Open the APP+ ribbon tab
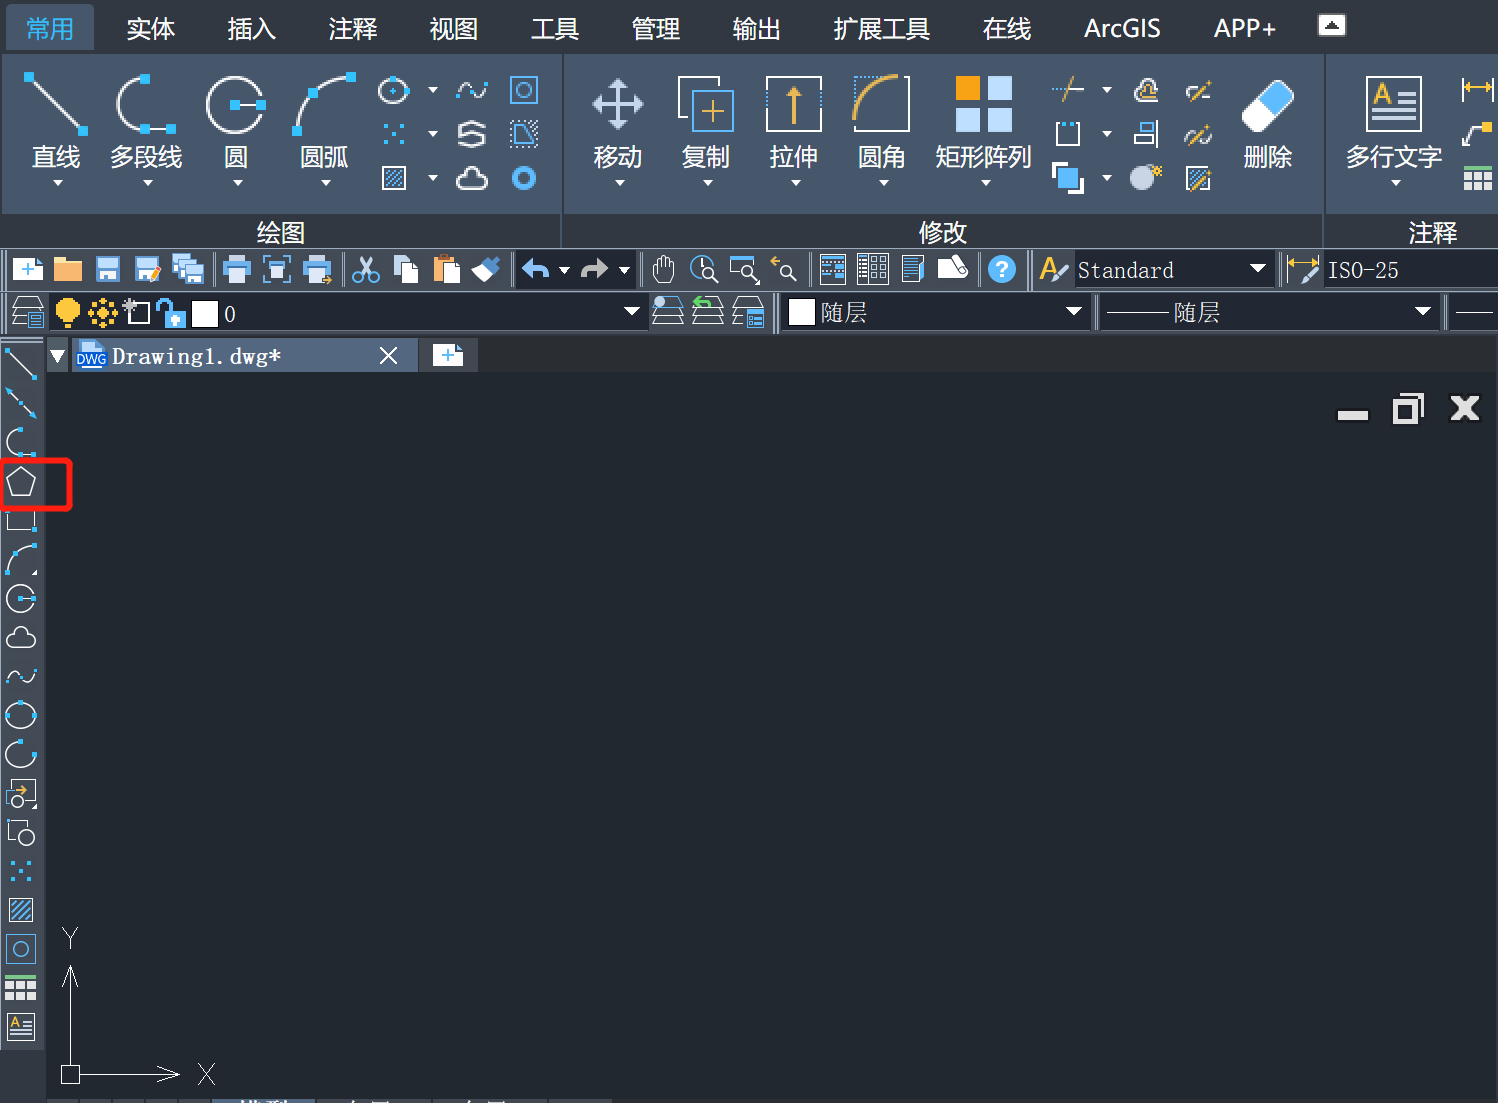This screenshot has width=1498, height=1103. coord(1245,28)
